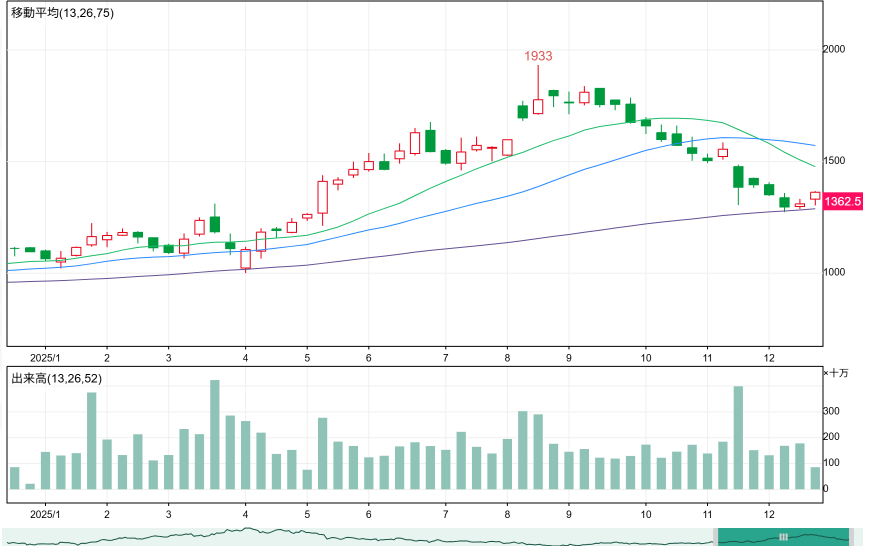Image resolution: width=872 pixels, height=552 pixels.
Task: Click the right edge of the navigator selection
Action: (x=849, y=537)
